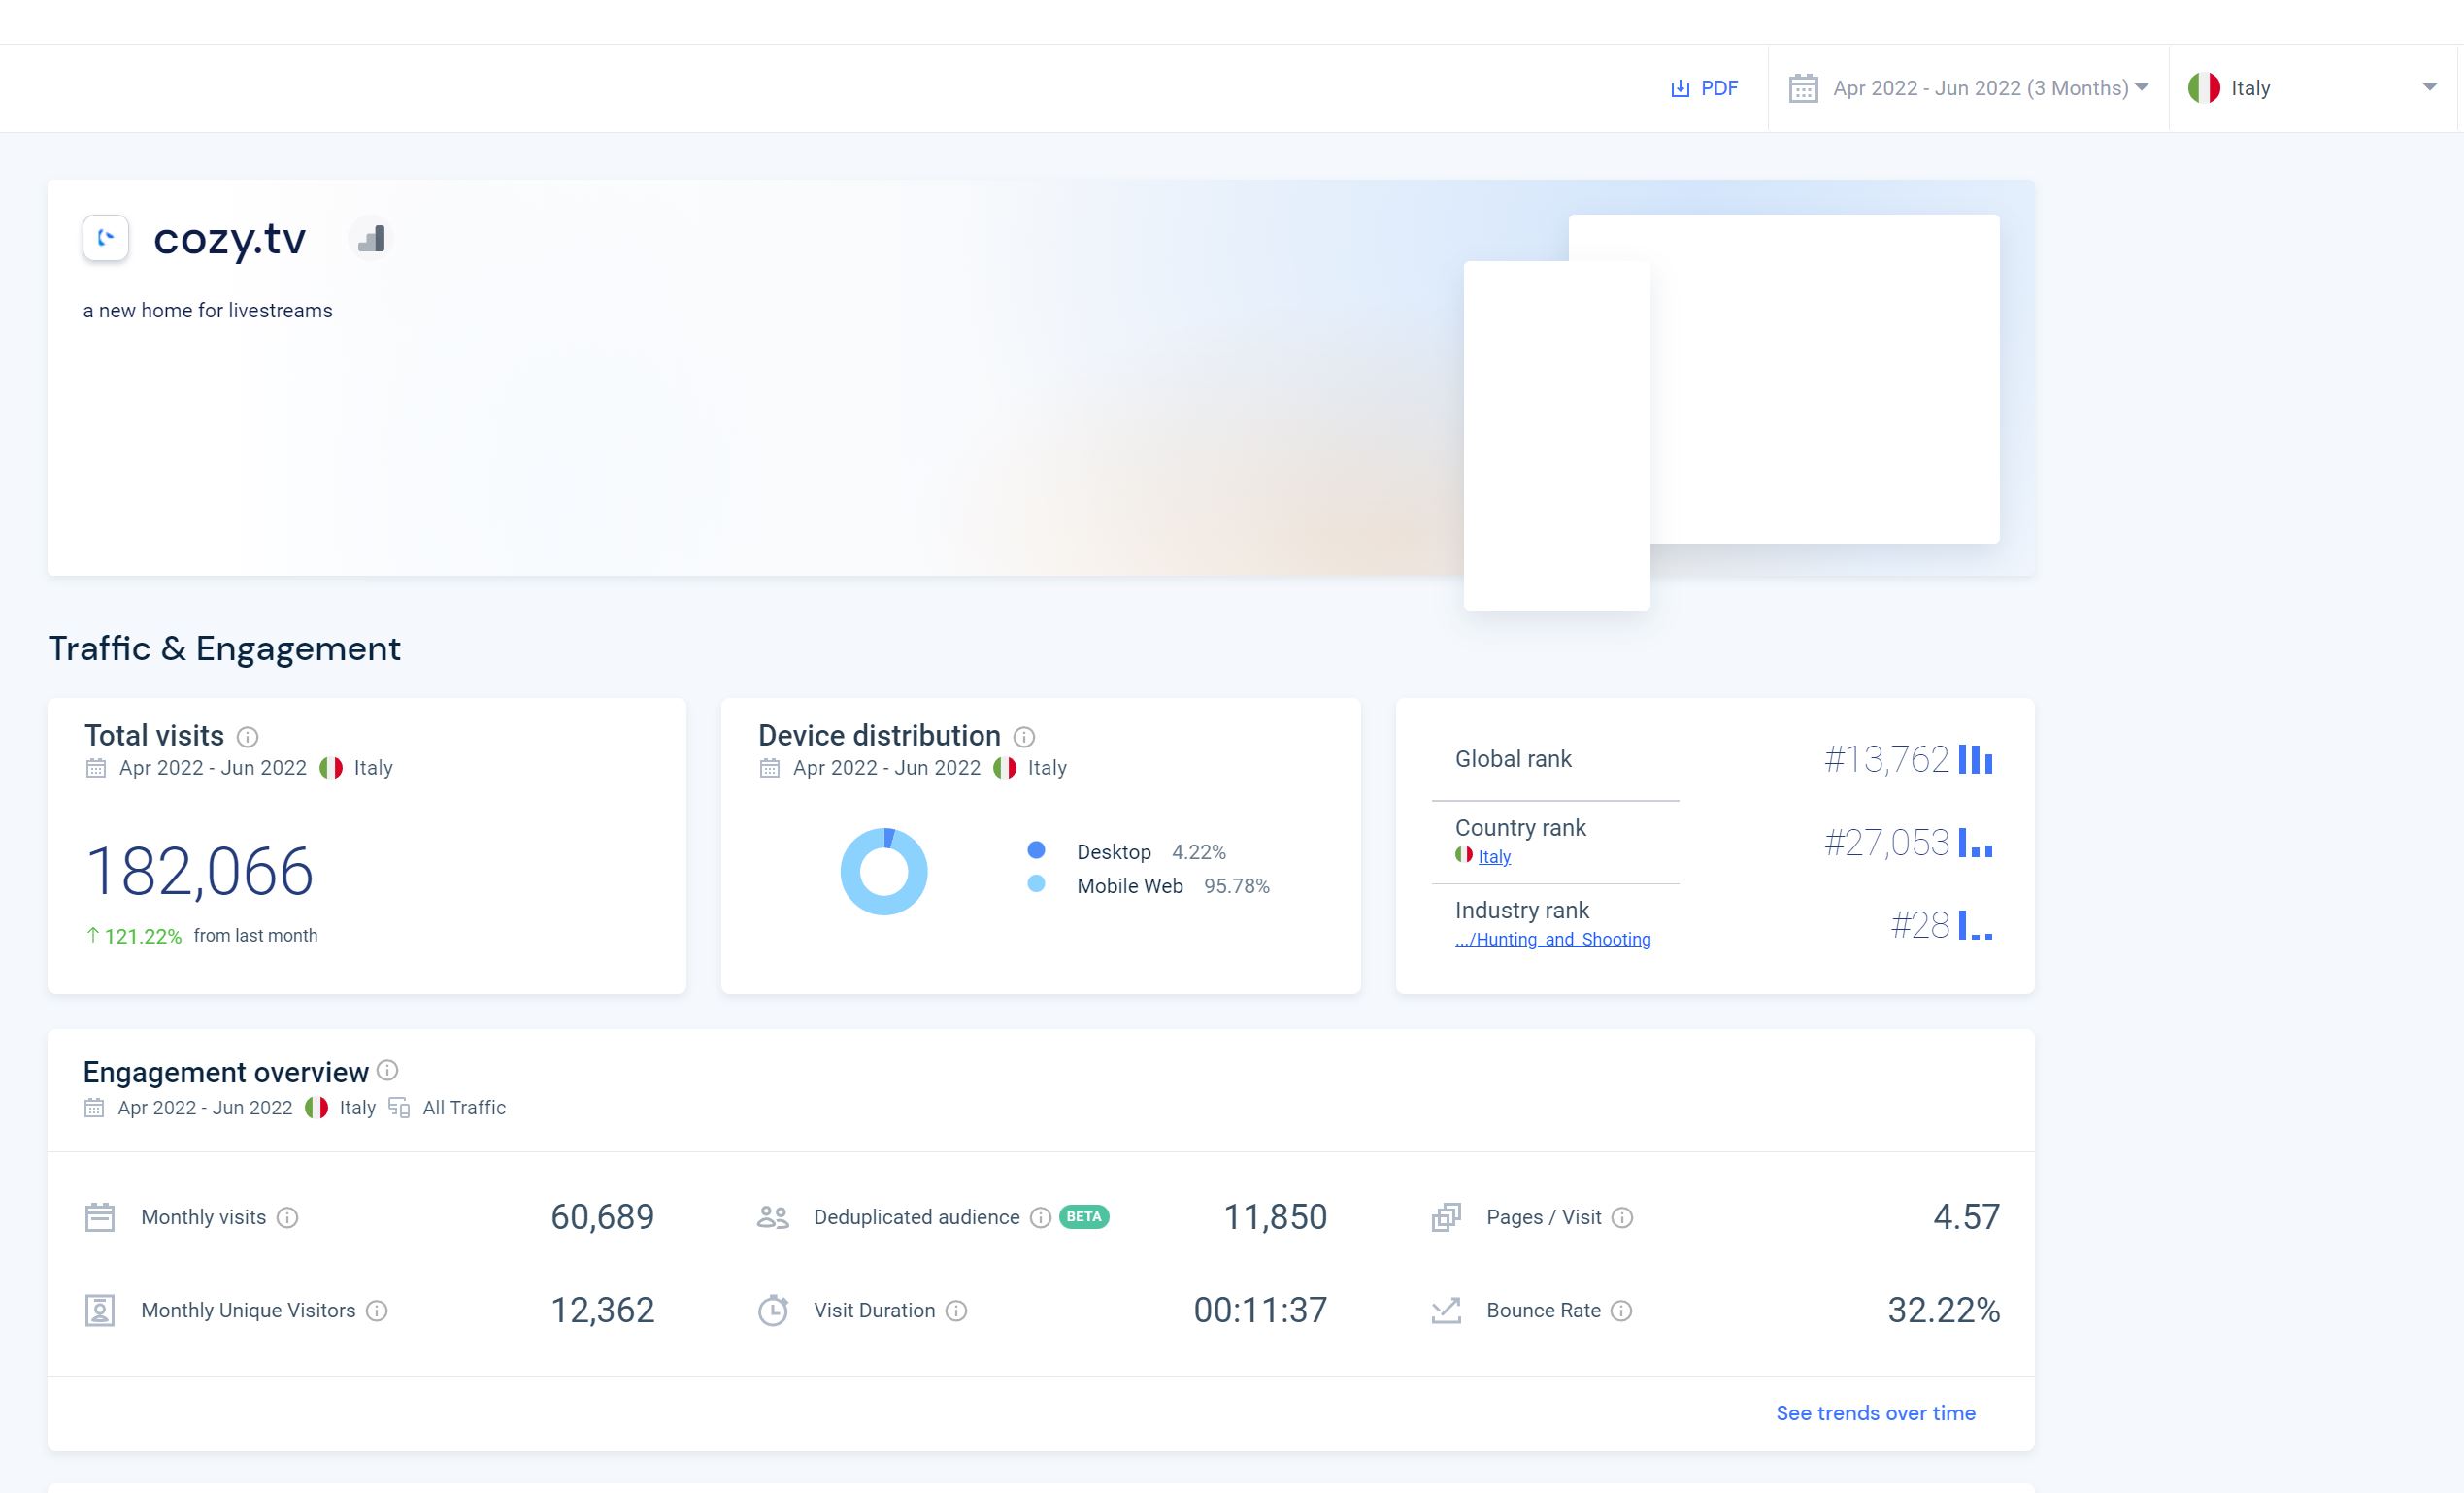This screenshot has height=1493, width=2464.
Task: Click the Mobile Web share value 95.78%
Action: (1237, 886)
